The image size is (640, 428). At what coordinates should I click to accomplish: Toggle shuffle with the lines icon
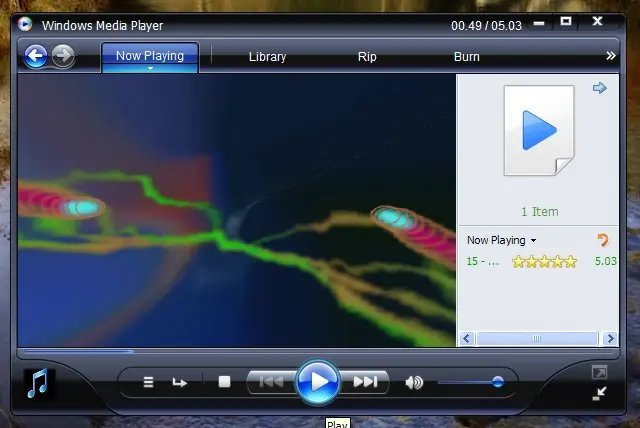pyautogui.click(x=149, y=382)
